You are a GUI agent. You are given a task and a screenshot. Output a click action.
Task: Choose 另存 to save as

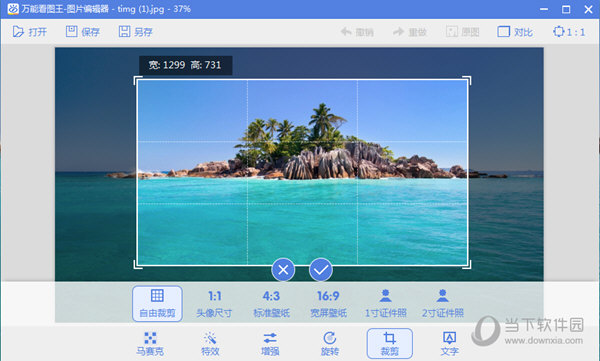coord(135,31)
